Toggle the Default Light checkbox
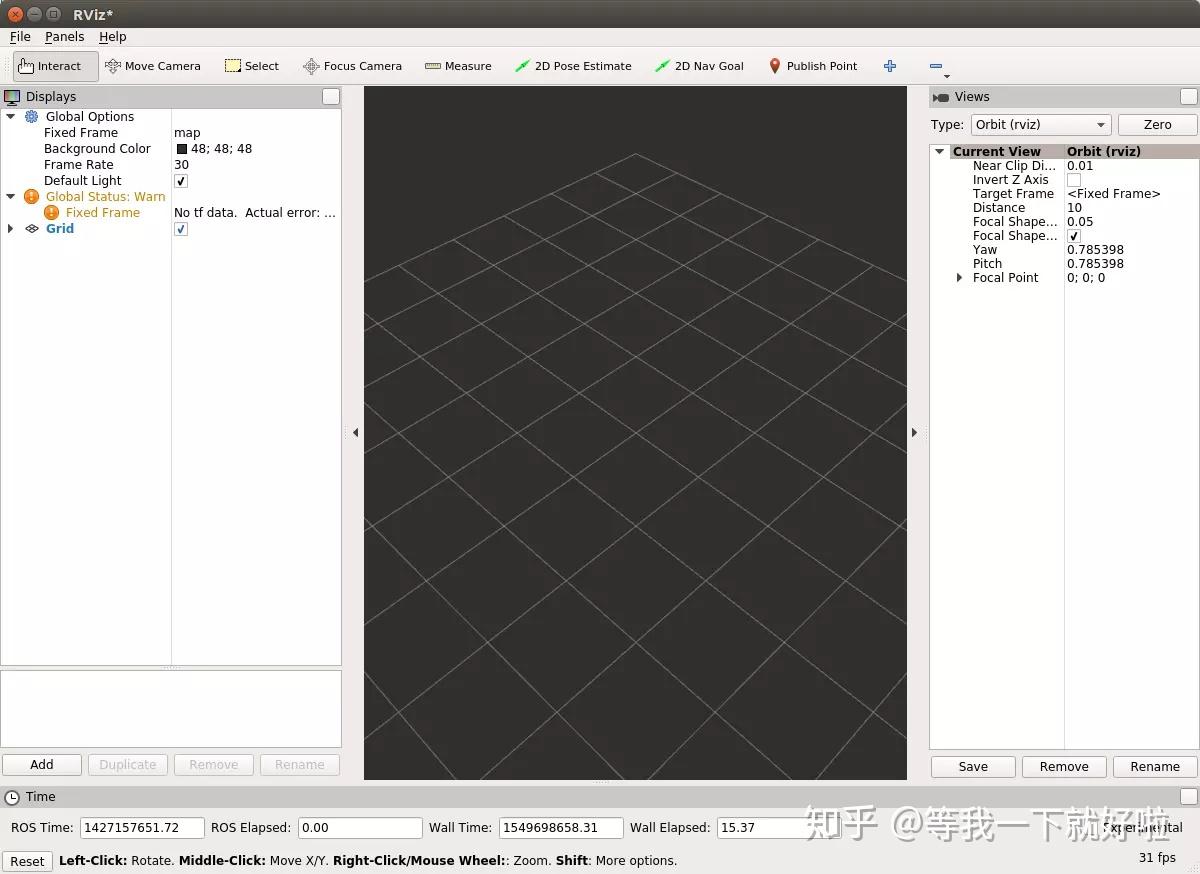 pyautogui.click(x=181, y=181)
